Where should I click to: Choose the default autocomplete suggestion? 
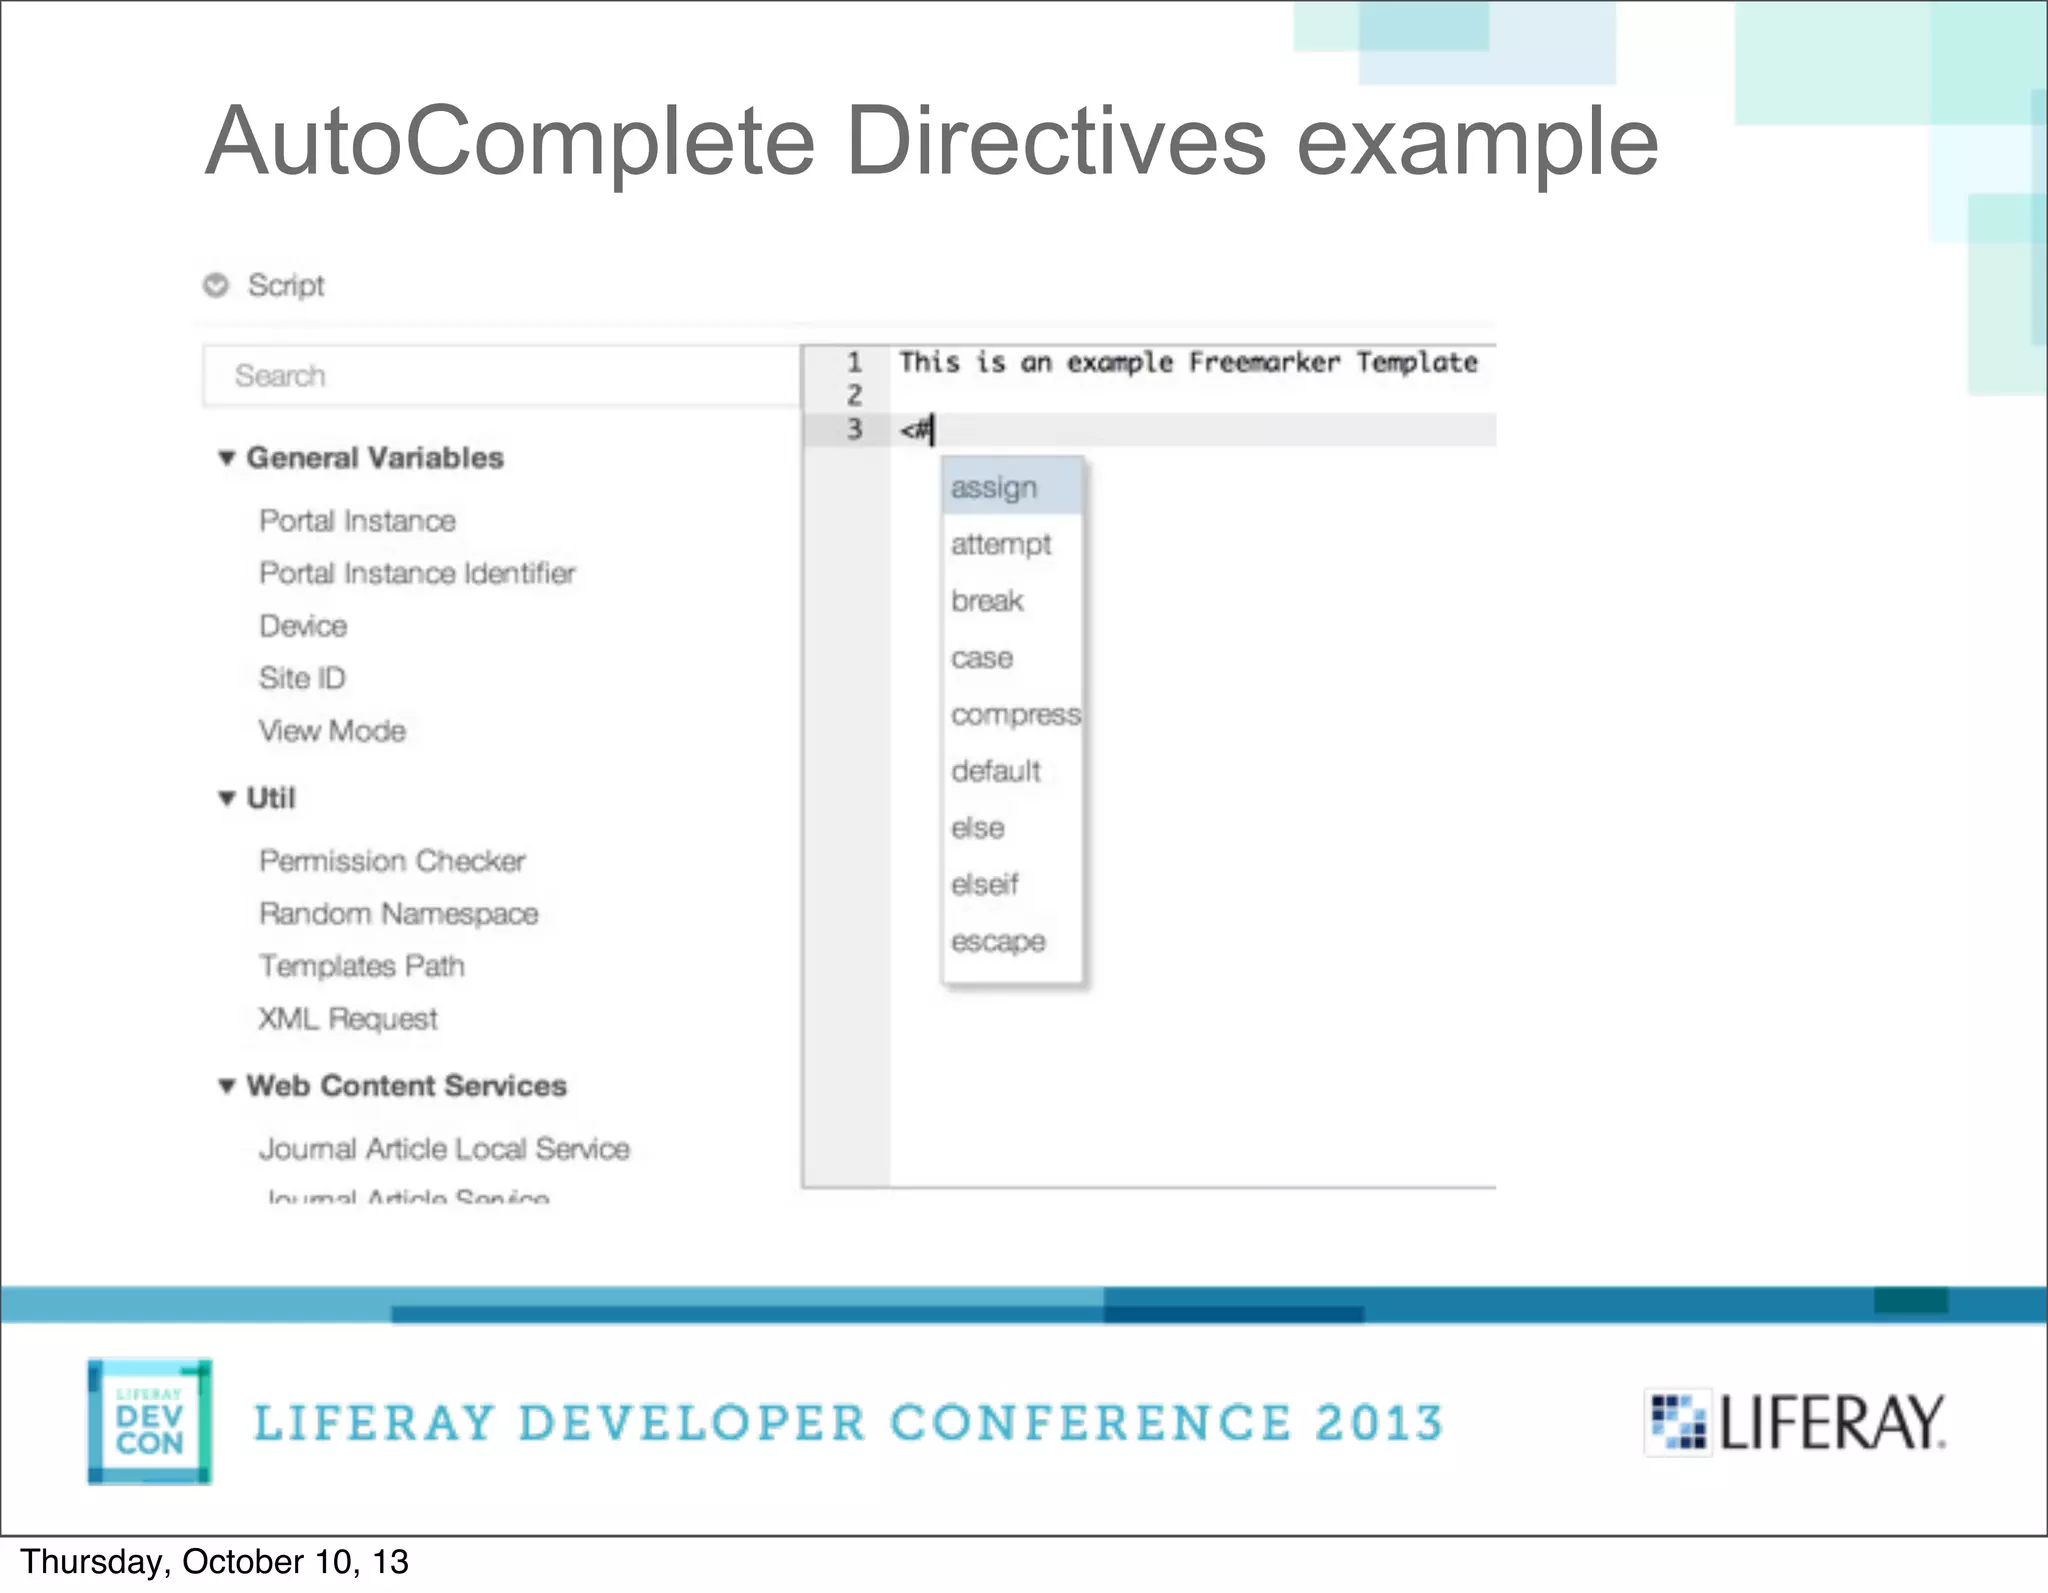1013,771
